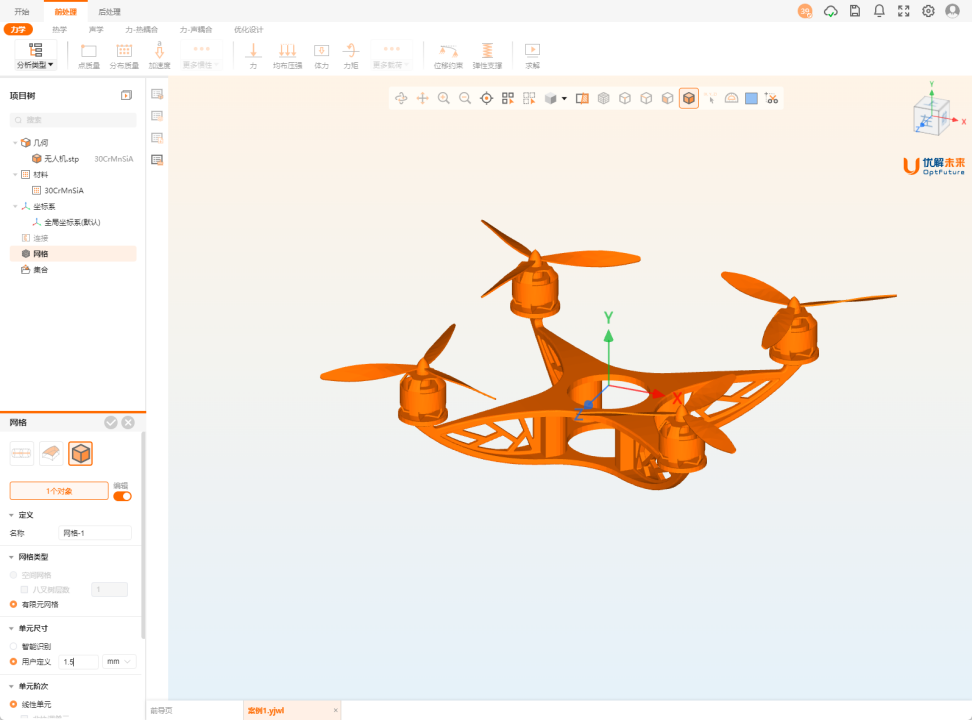Collapse the 单元阶次 section
Screen dimensions: 972x720
click(x=11, y=686)
